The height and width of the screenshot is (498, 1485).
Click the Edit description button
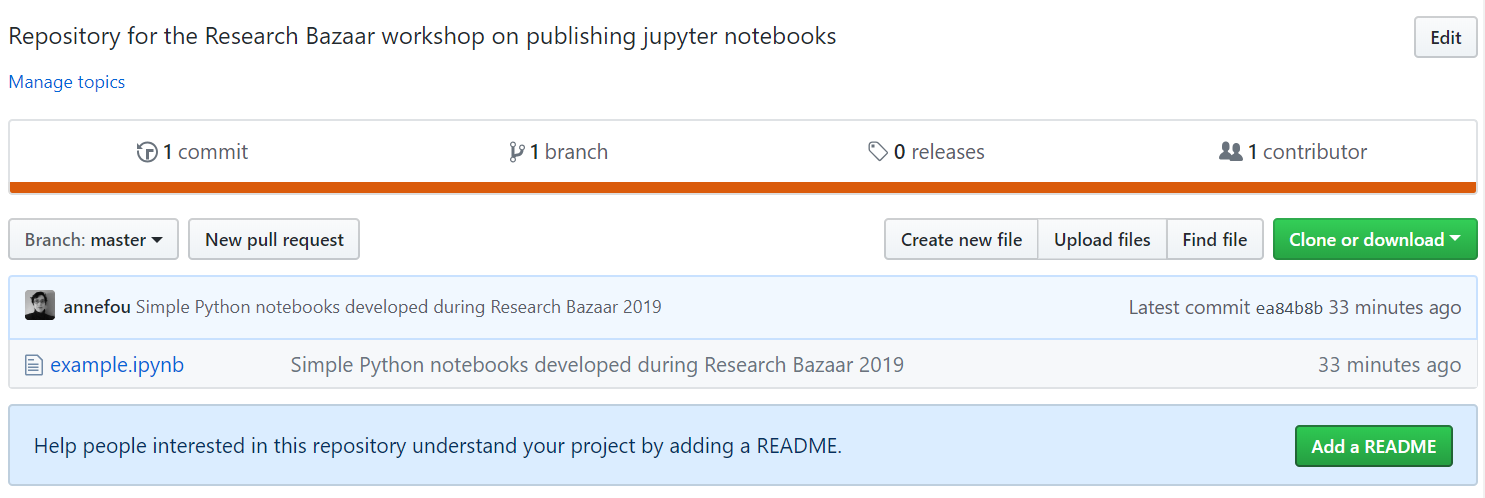pyautogui.click(x=1446, y=38)
